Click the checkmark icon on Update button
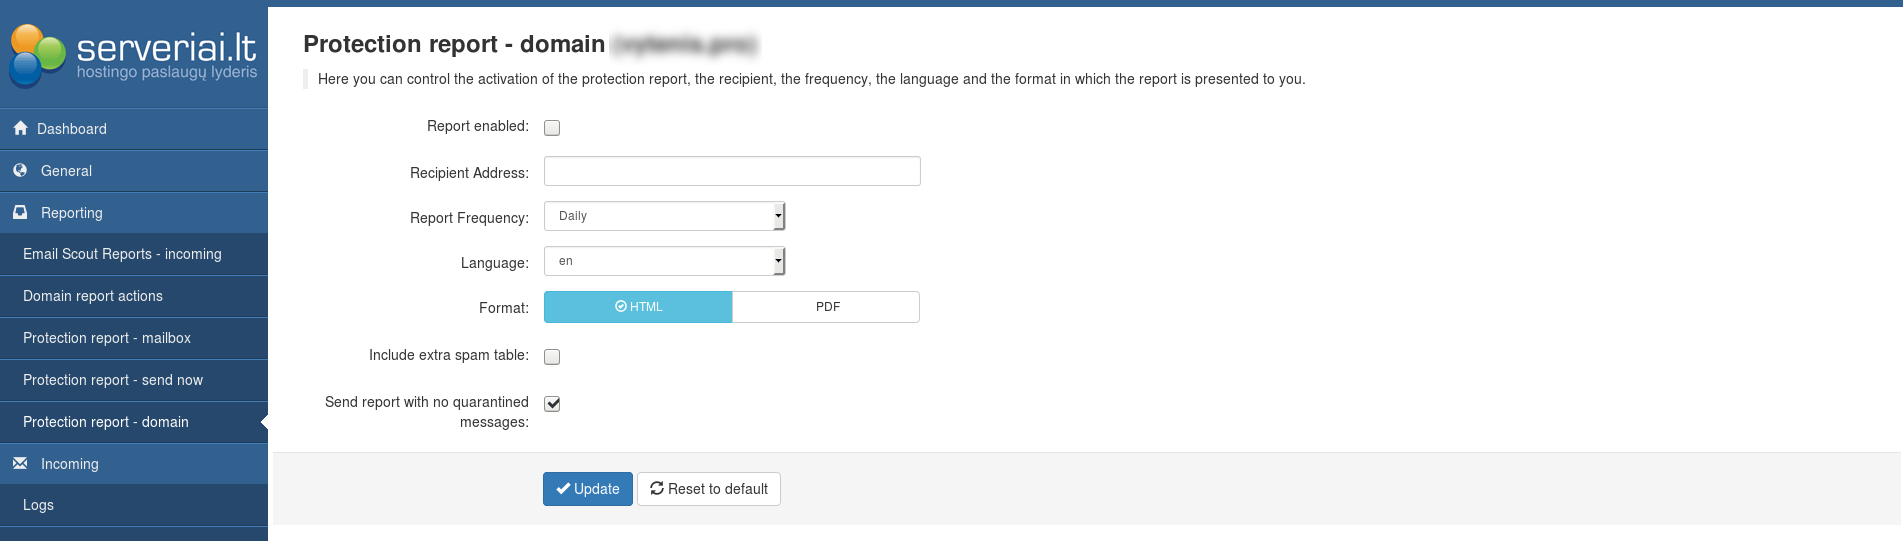The image size is (1903, 541). pyautogui.click(x=563, y=489)
